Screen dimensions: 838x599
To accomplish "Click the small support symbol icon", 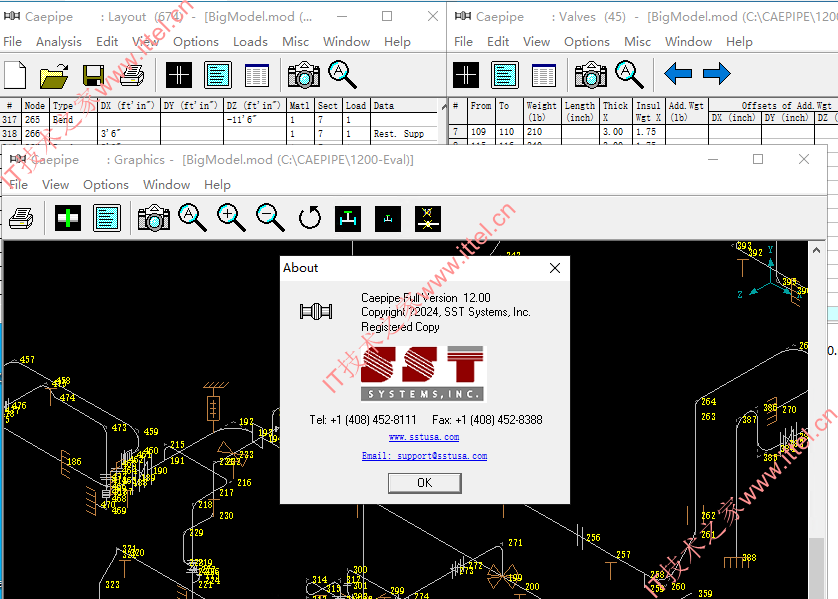I will [388, 219].
